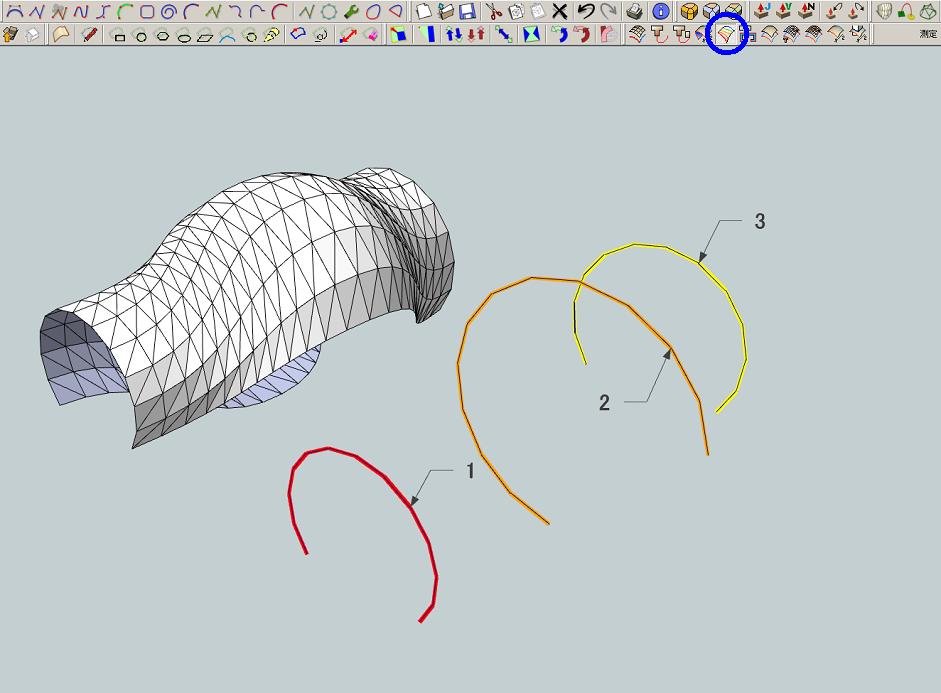Select the blue Bezier arc curve tool
Viewport: 941px width, 693px height.
tap(15, 11)
